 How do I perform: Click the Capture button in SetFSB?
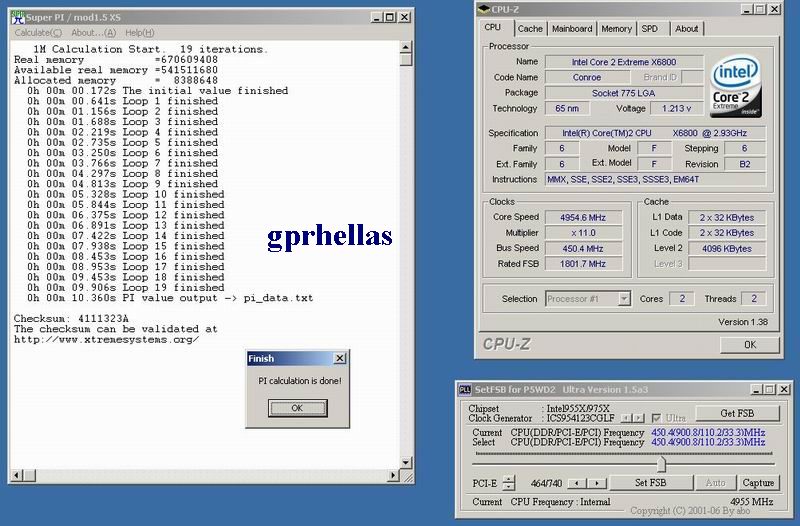tap(758, 483)
